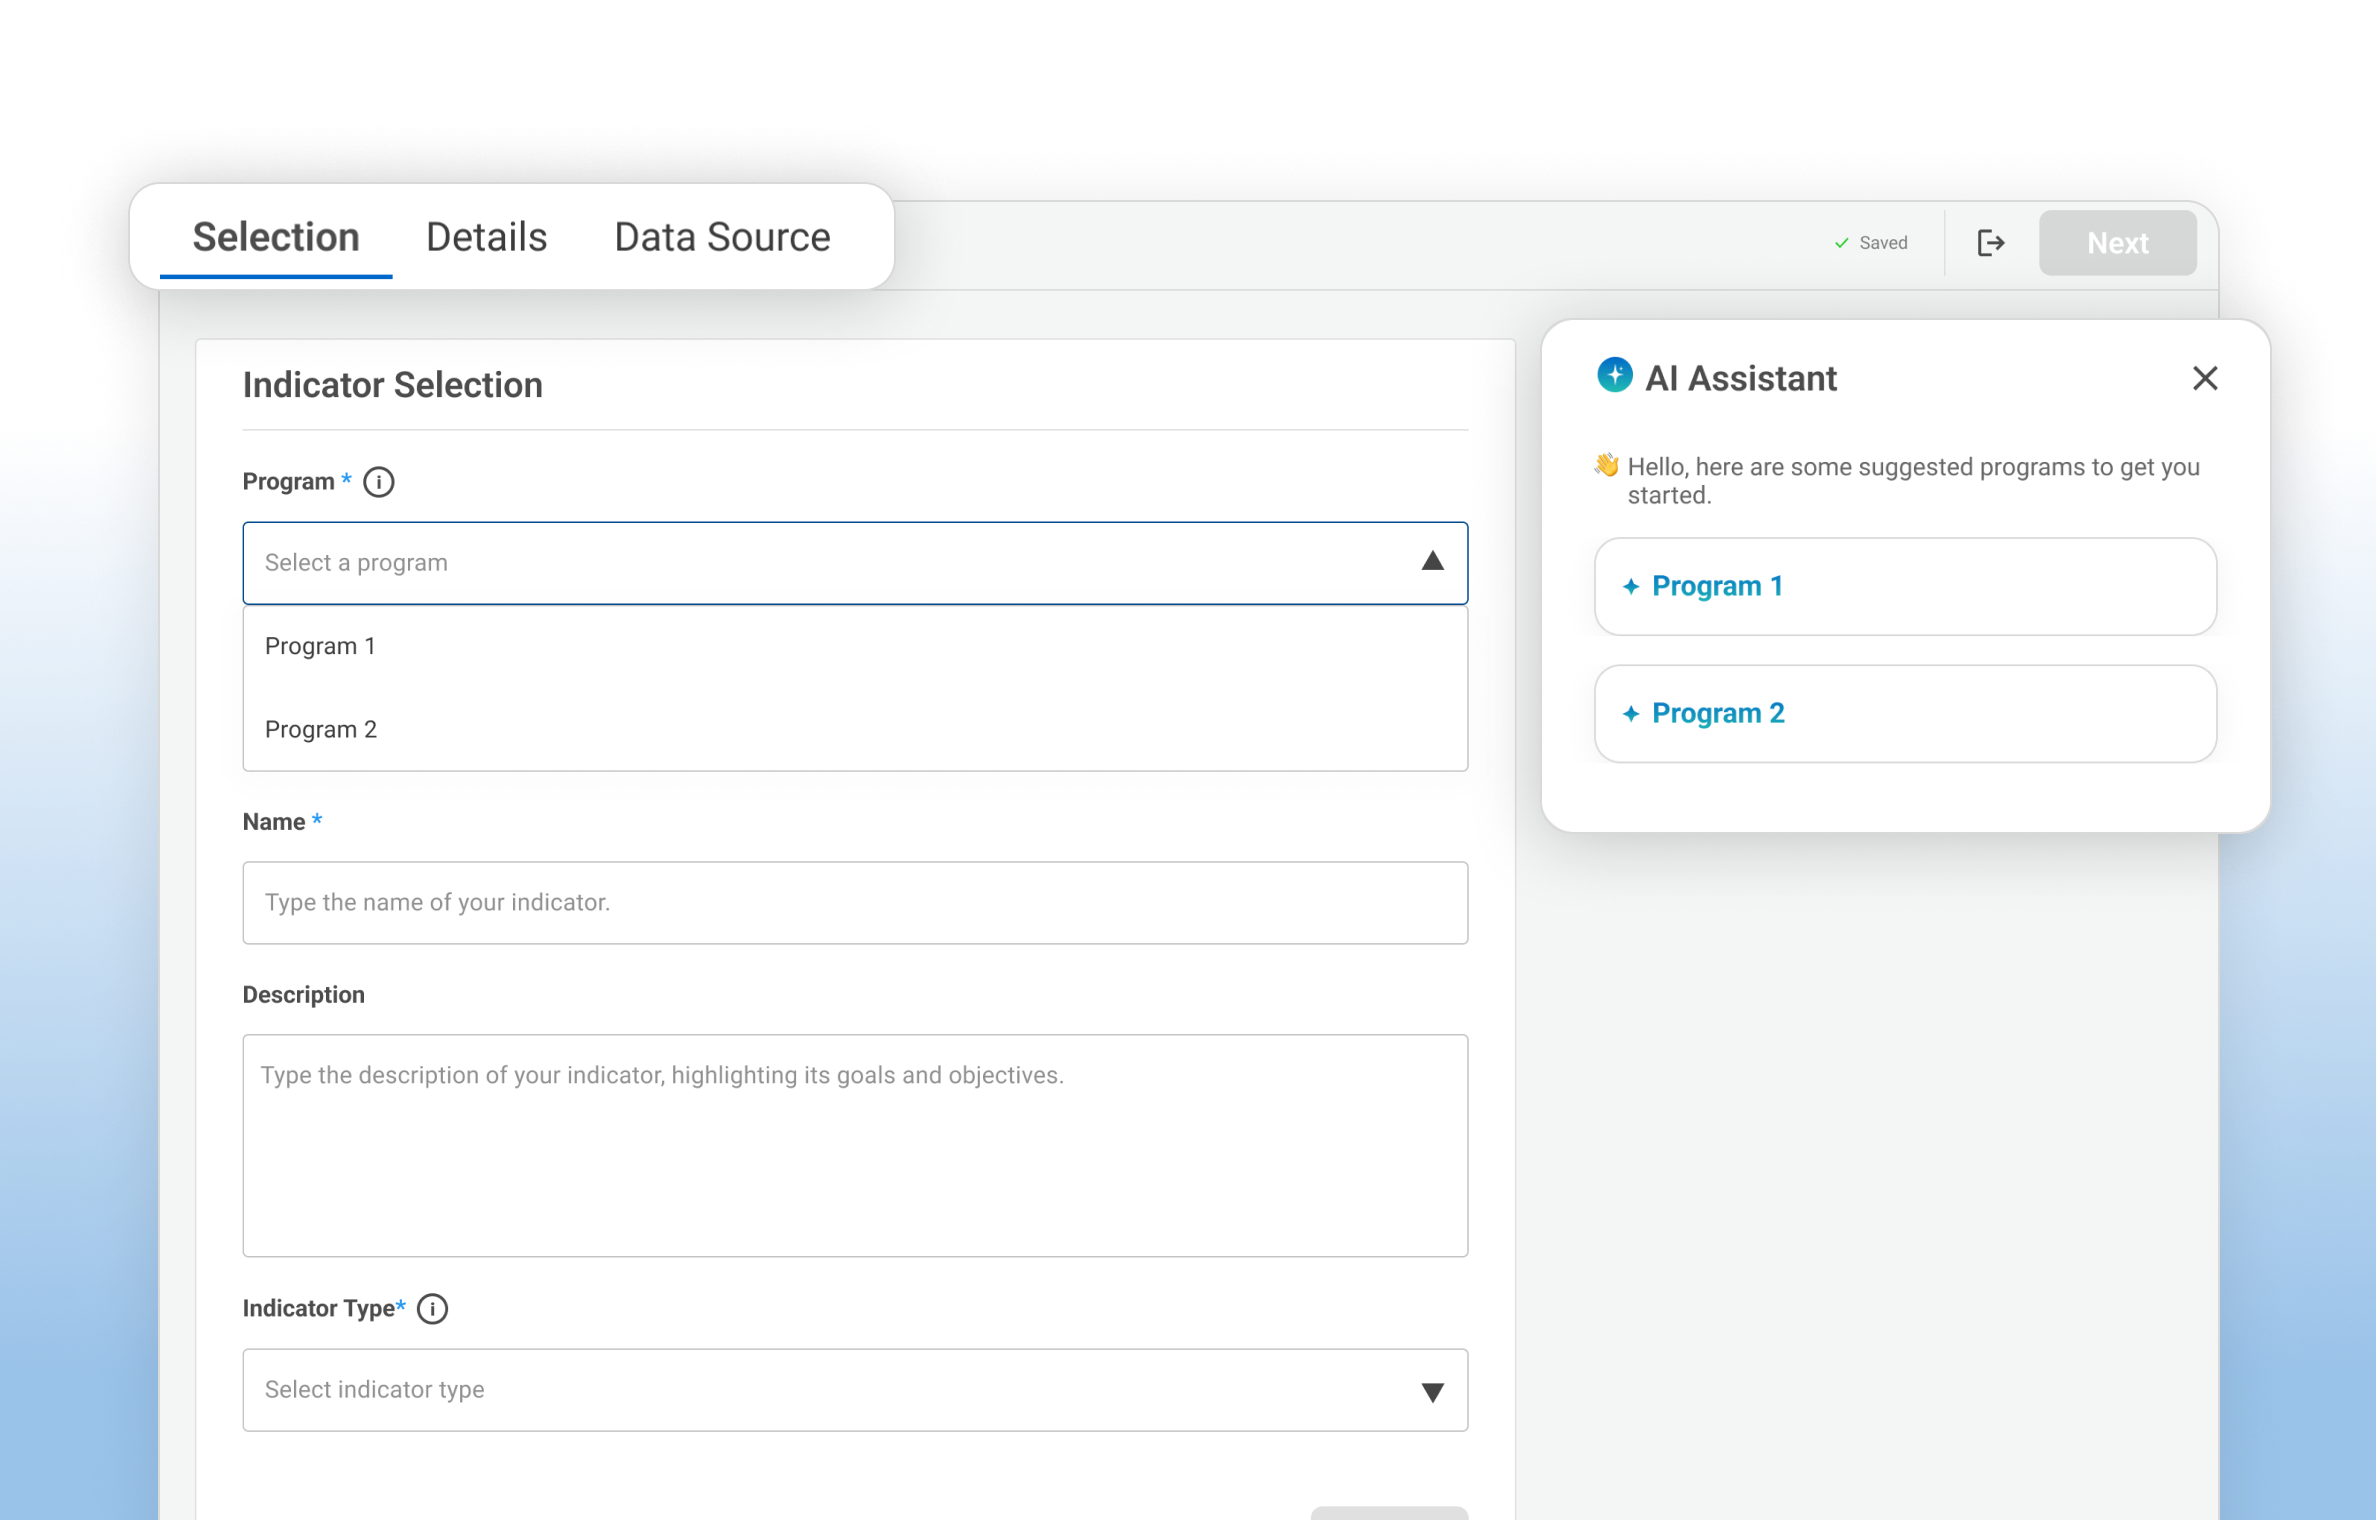2376x1520 pixels.
Task: Focus the indicator Name input field
Action: click(854, 903)
